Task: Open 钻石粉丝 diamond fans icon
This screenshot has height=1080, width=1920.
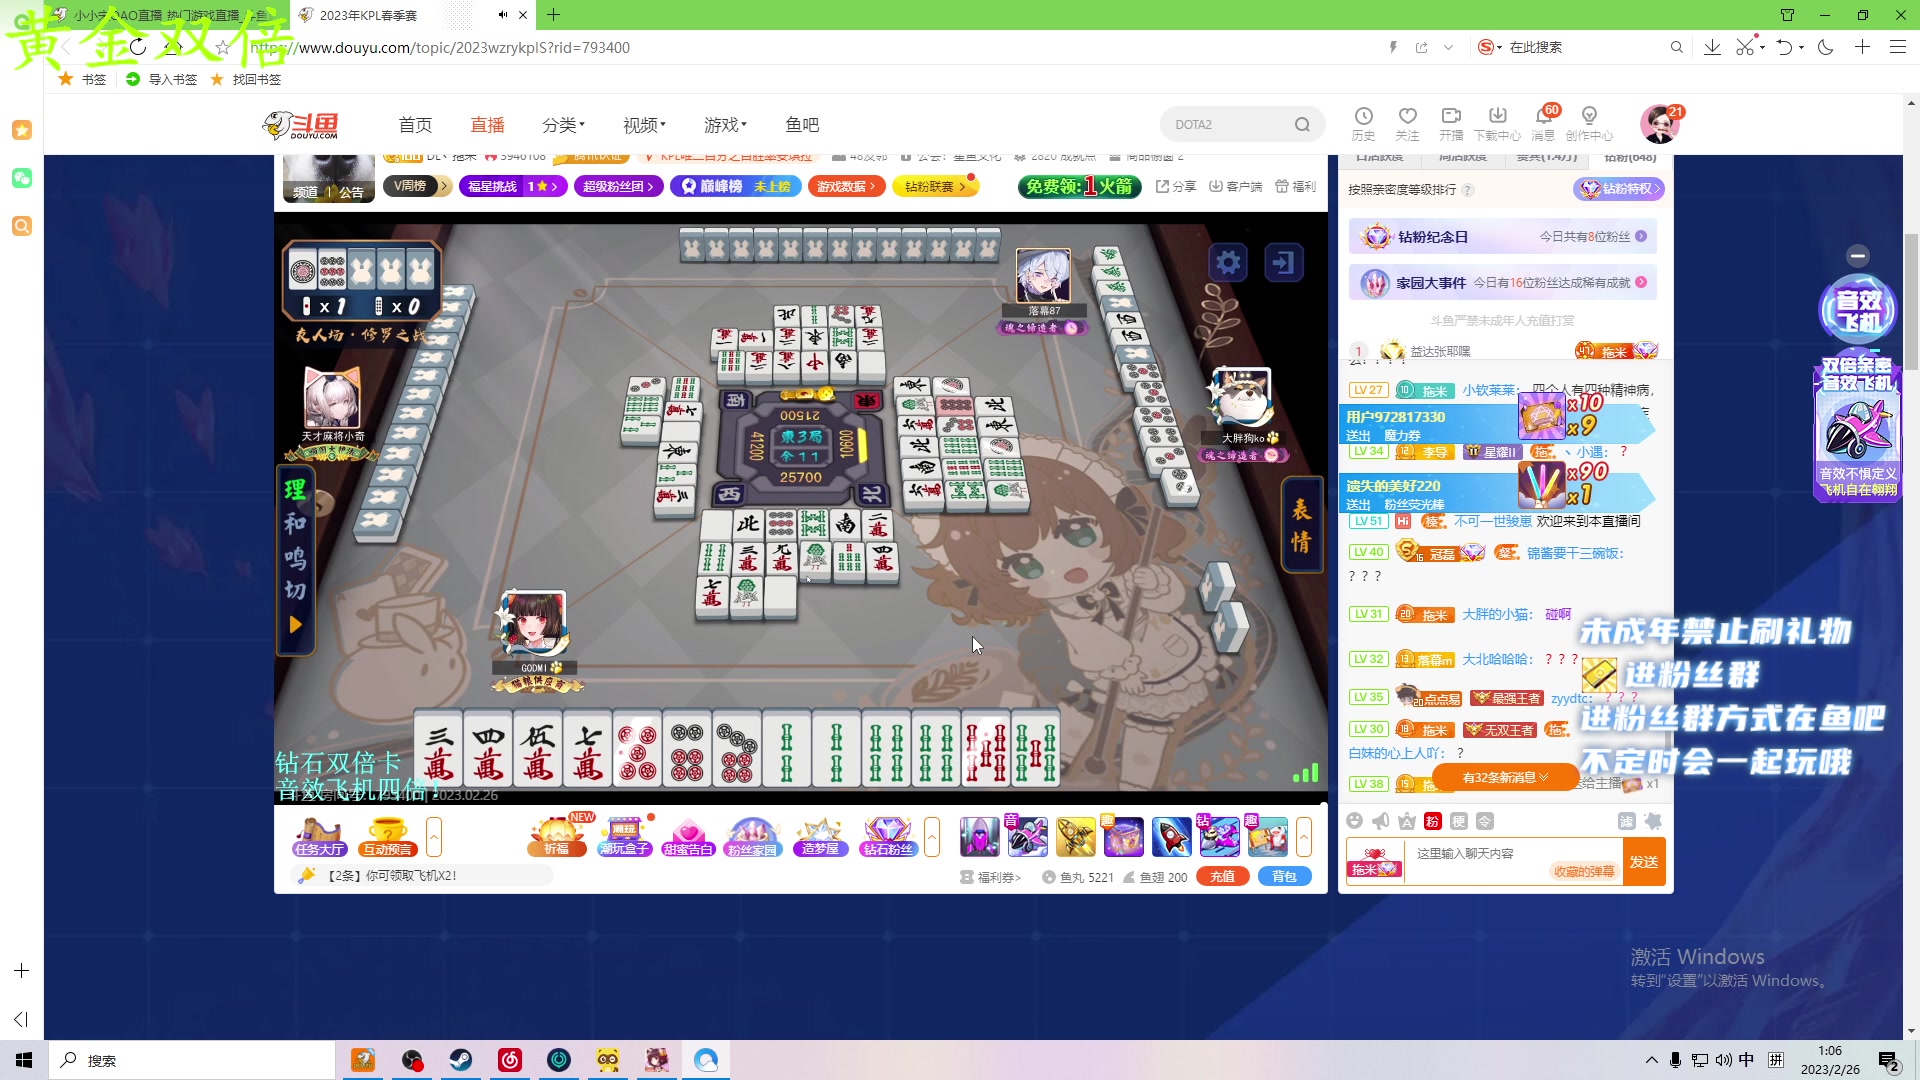Action: point(887,837)
